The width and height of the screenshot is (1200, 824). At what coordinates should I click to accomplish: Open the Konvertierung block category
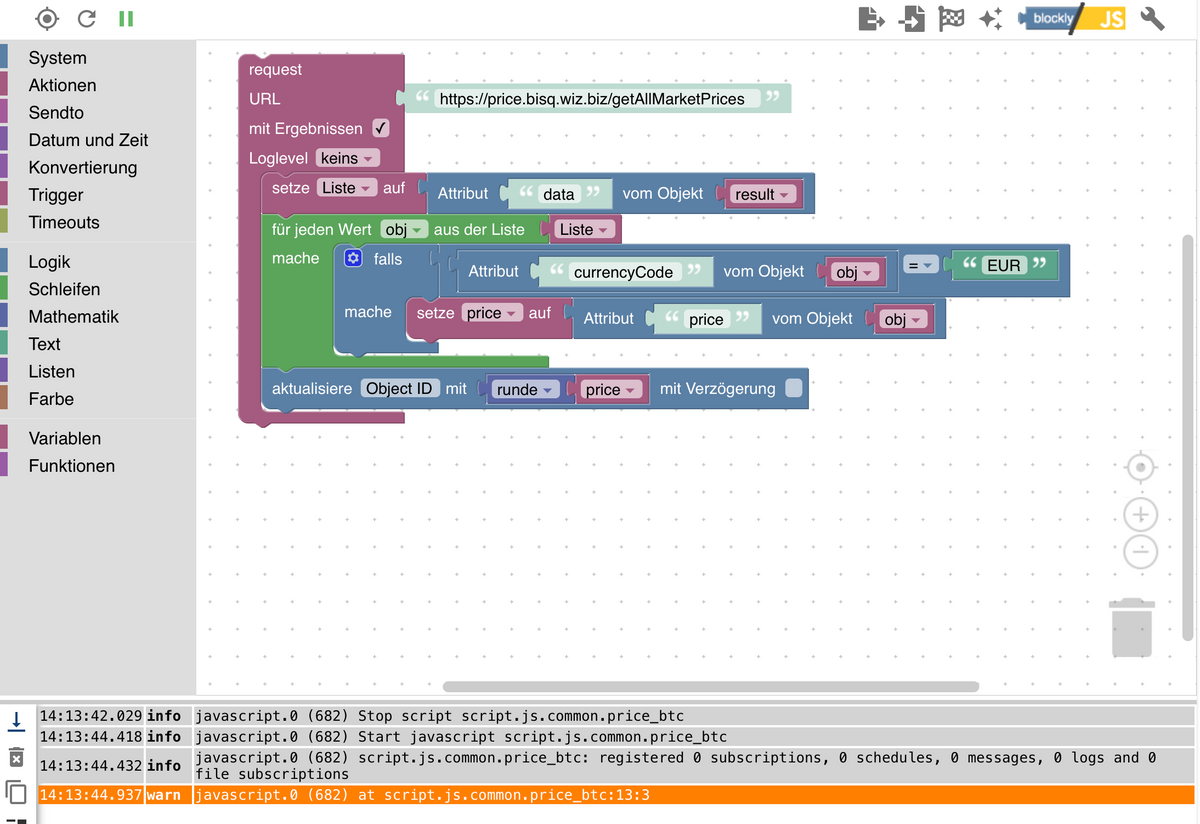(x=83, y=167)
